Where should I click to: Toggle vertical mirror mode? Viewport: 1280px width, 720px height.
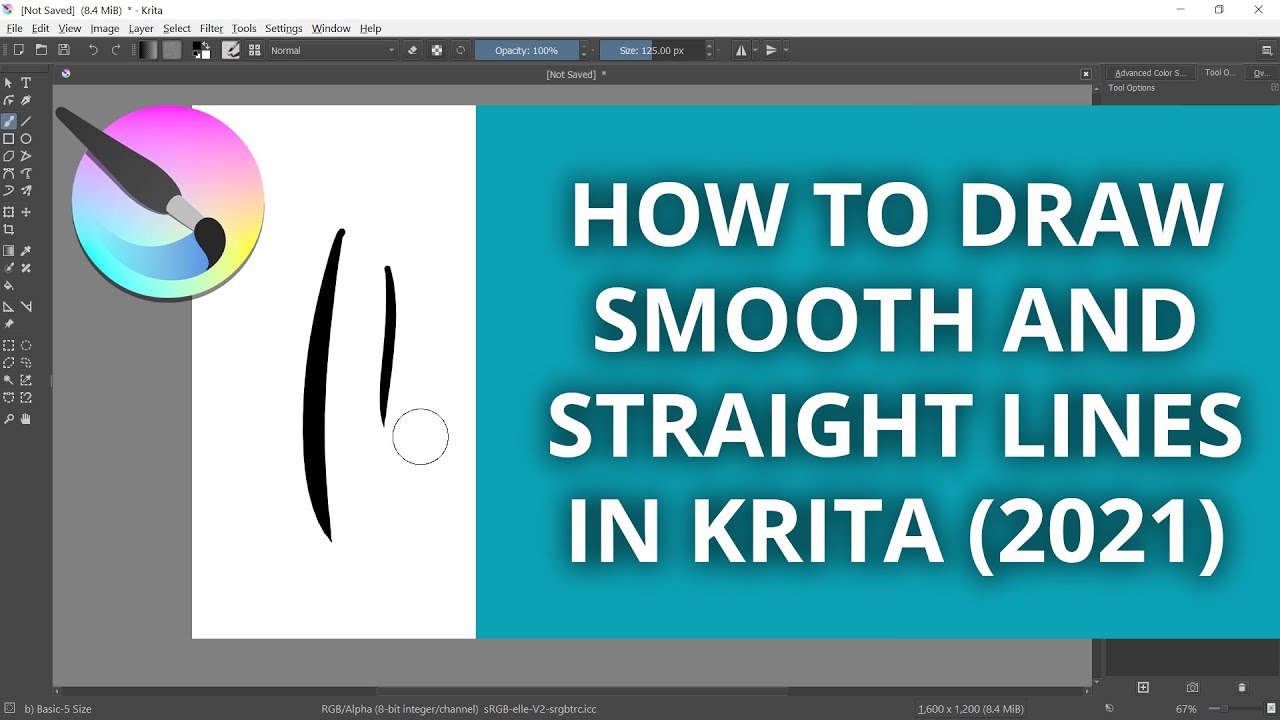(772, 50)
